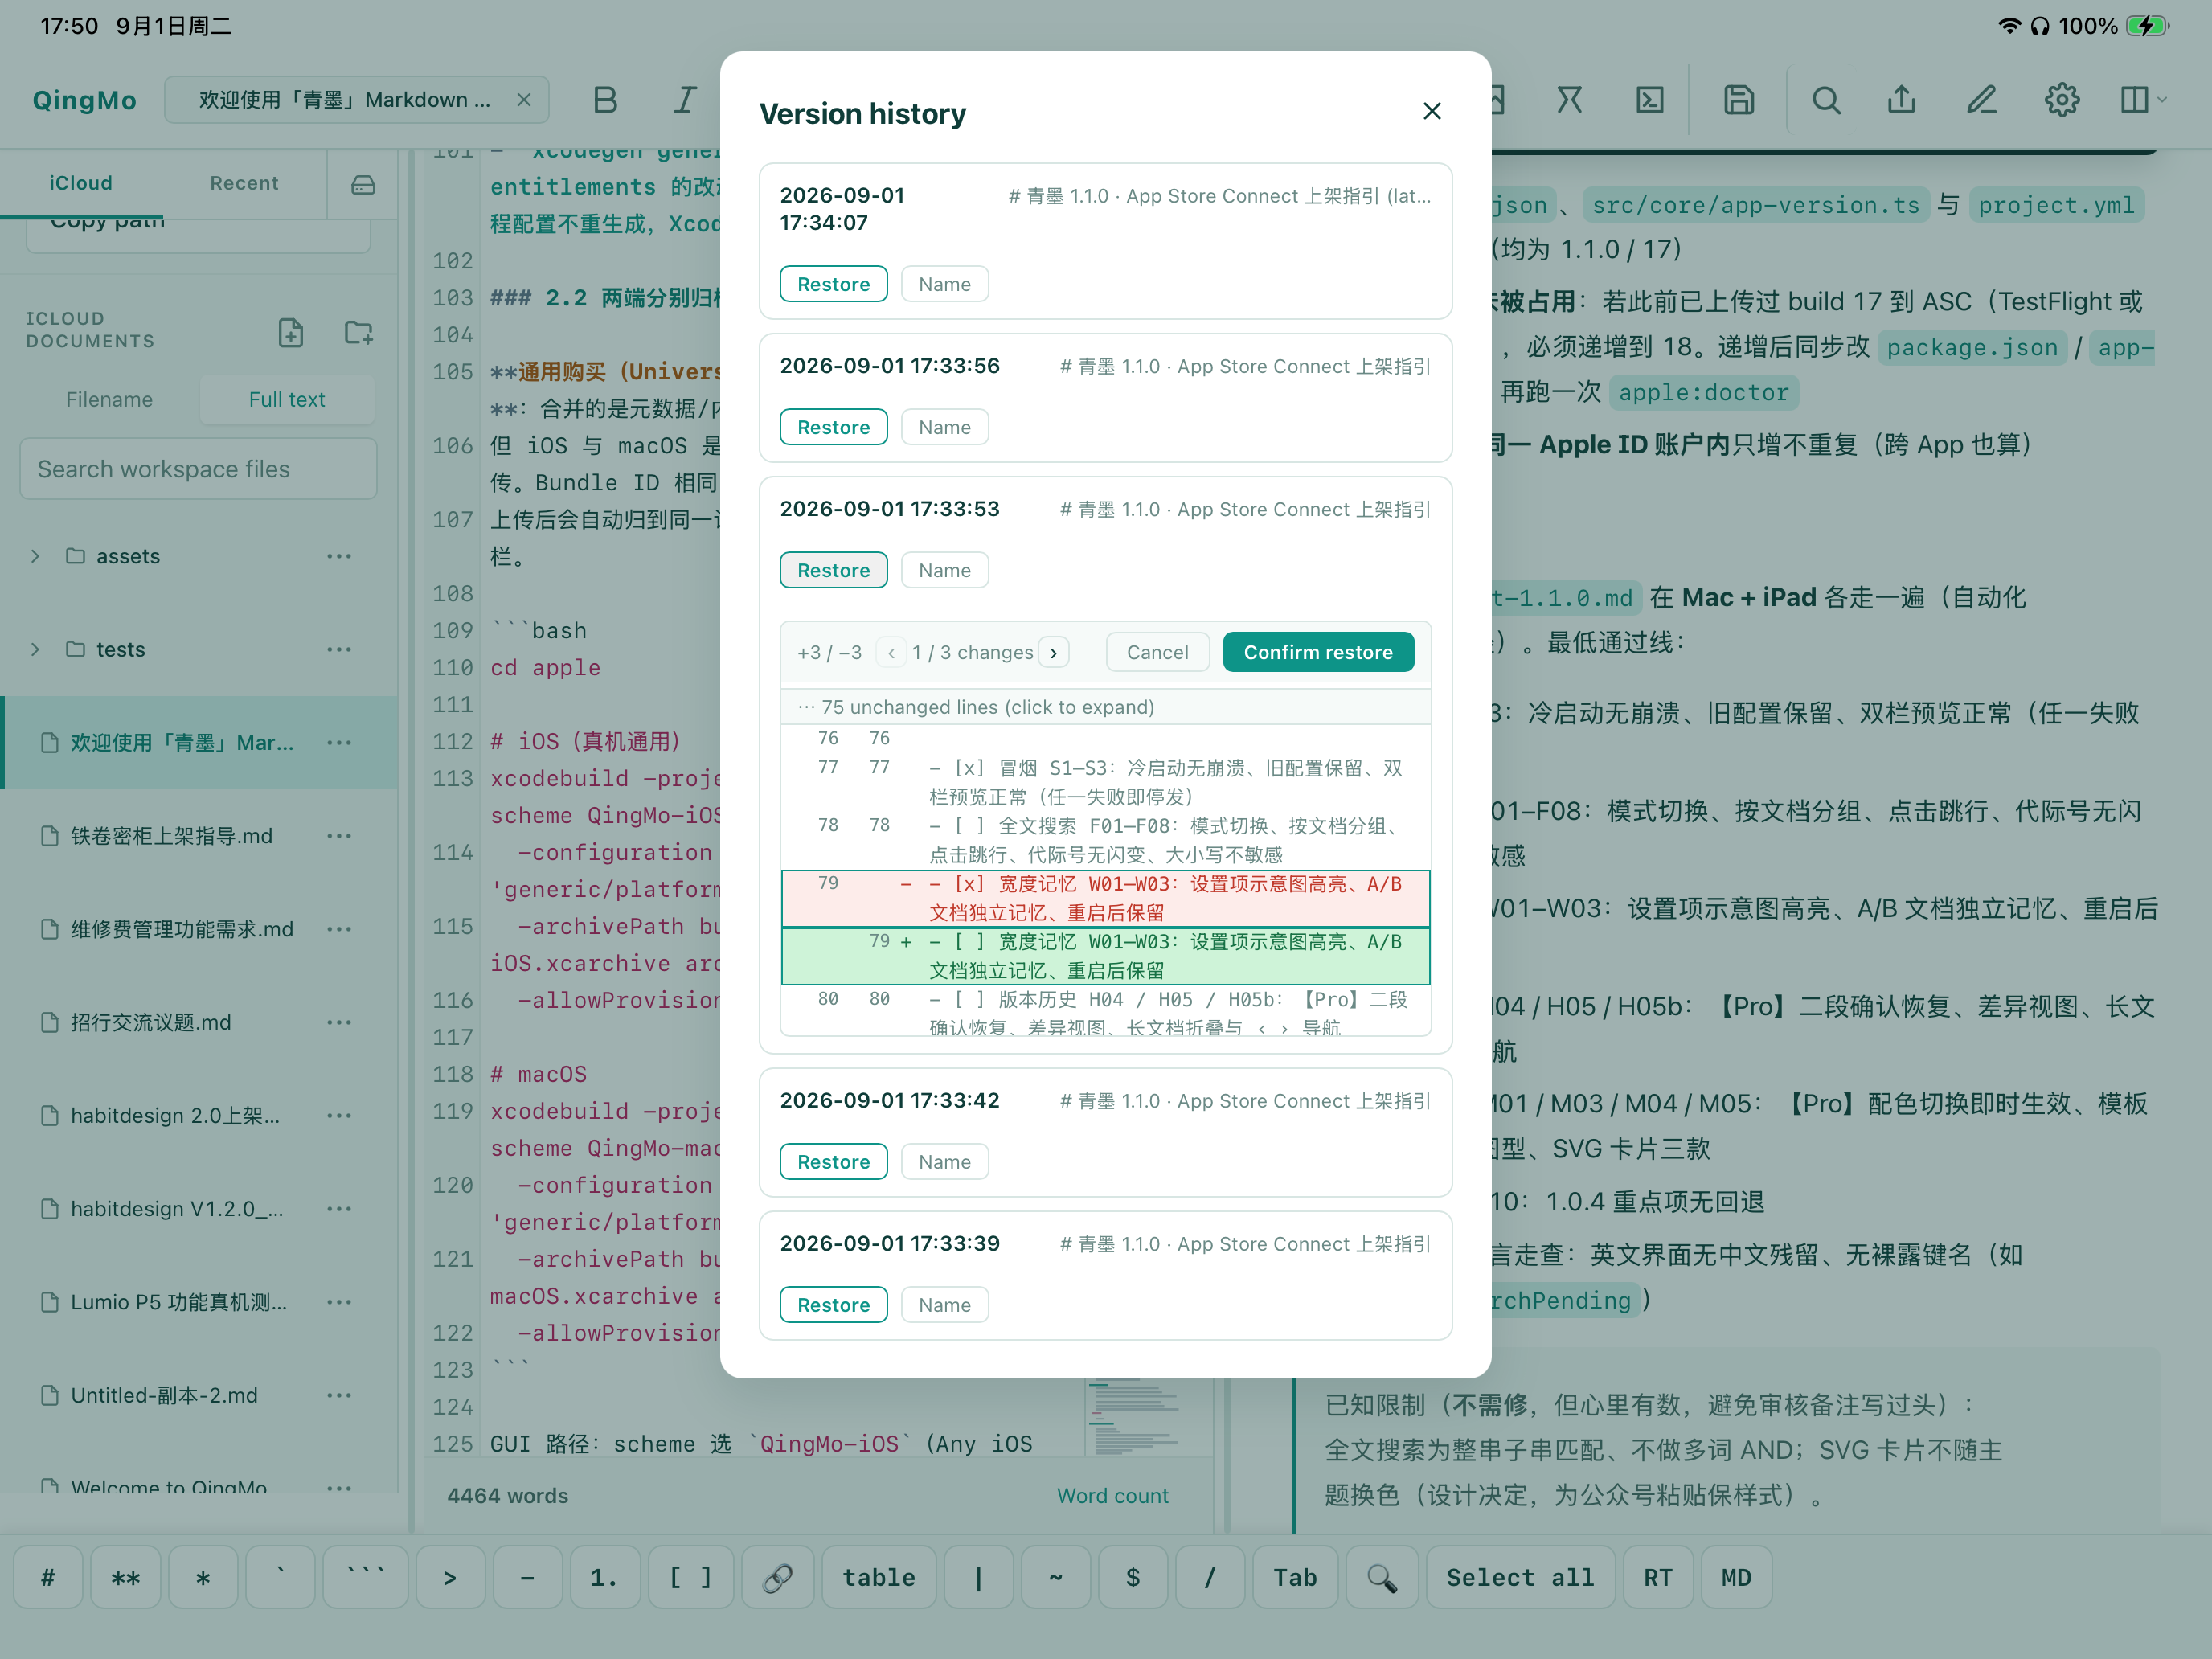Viewport: 2212px width, 1659px height.
Task: Toggle italic formatting in toolbar
Action: [685, 100]
